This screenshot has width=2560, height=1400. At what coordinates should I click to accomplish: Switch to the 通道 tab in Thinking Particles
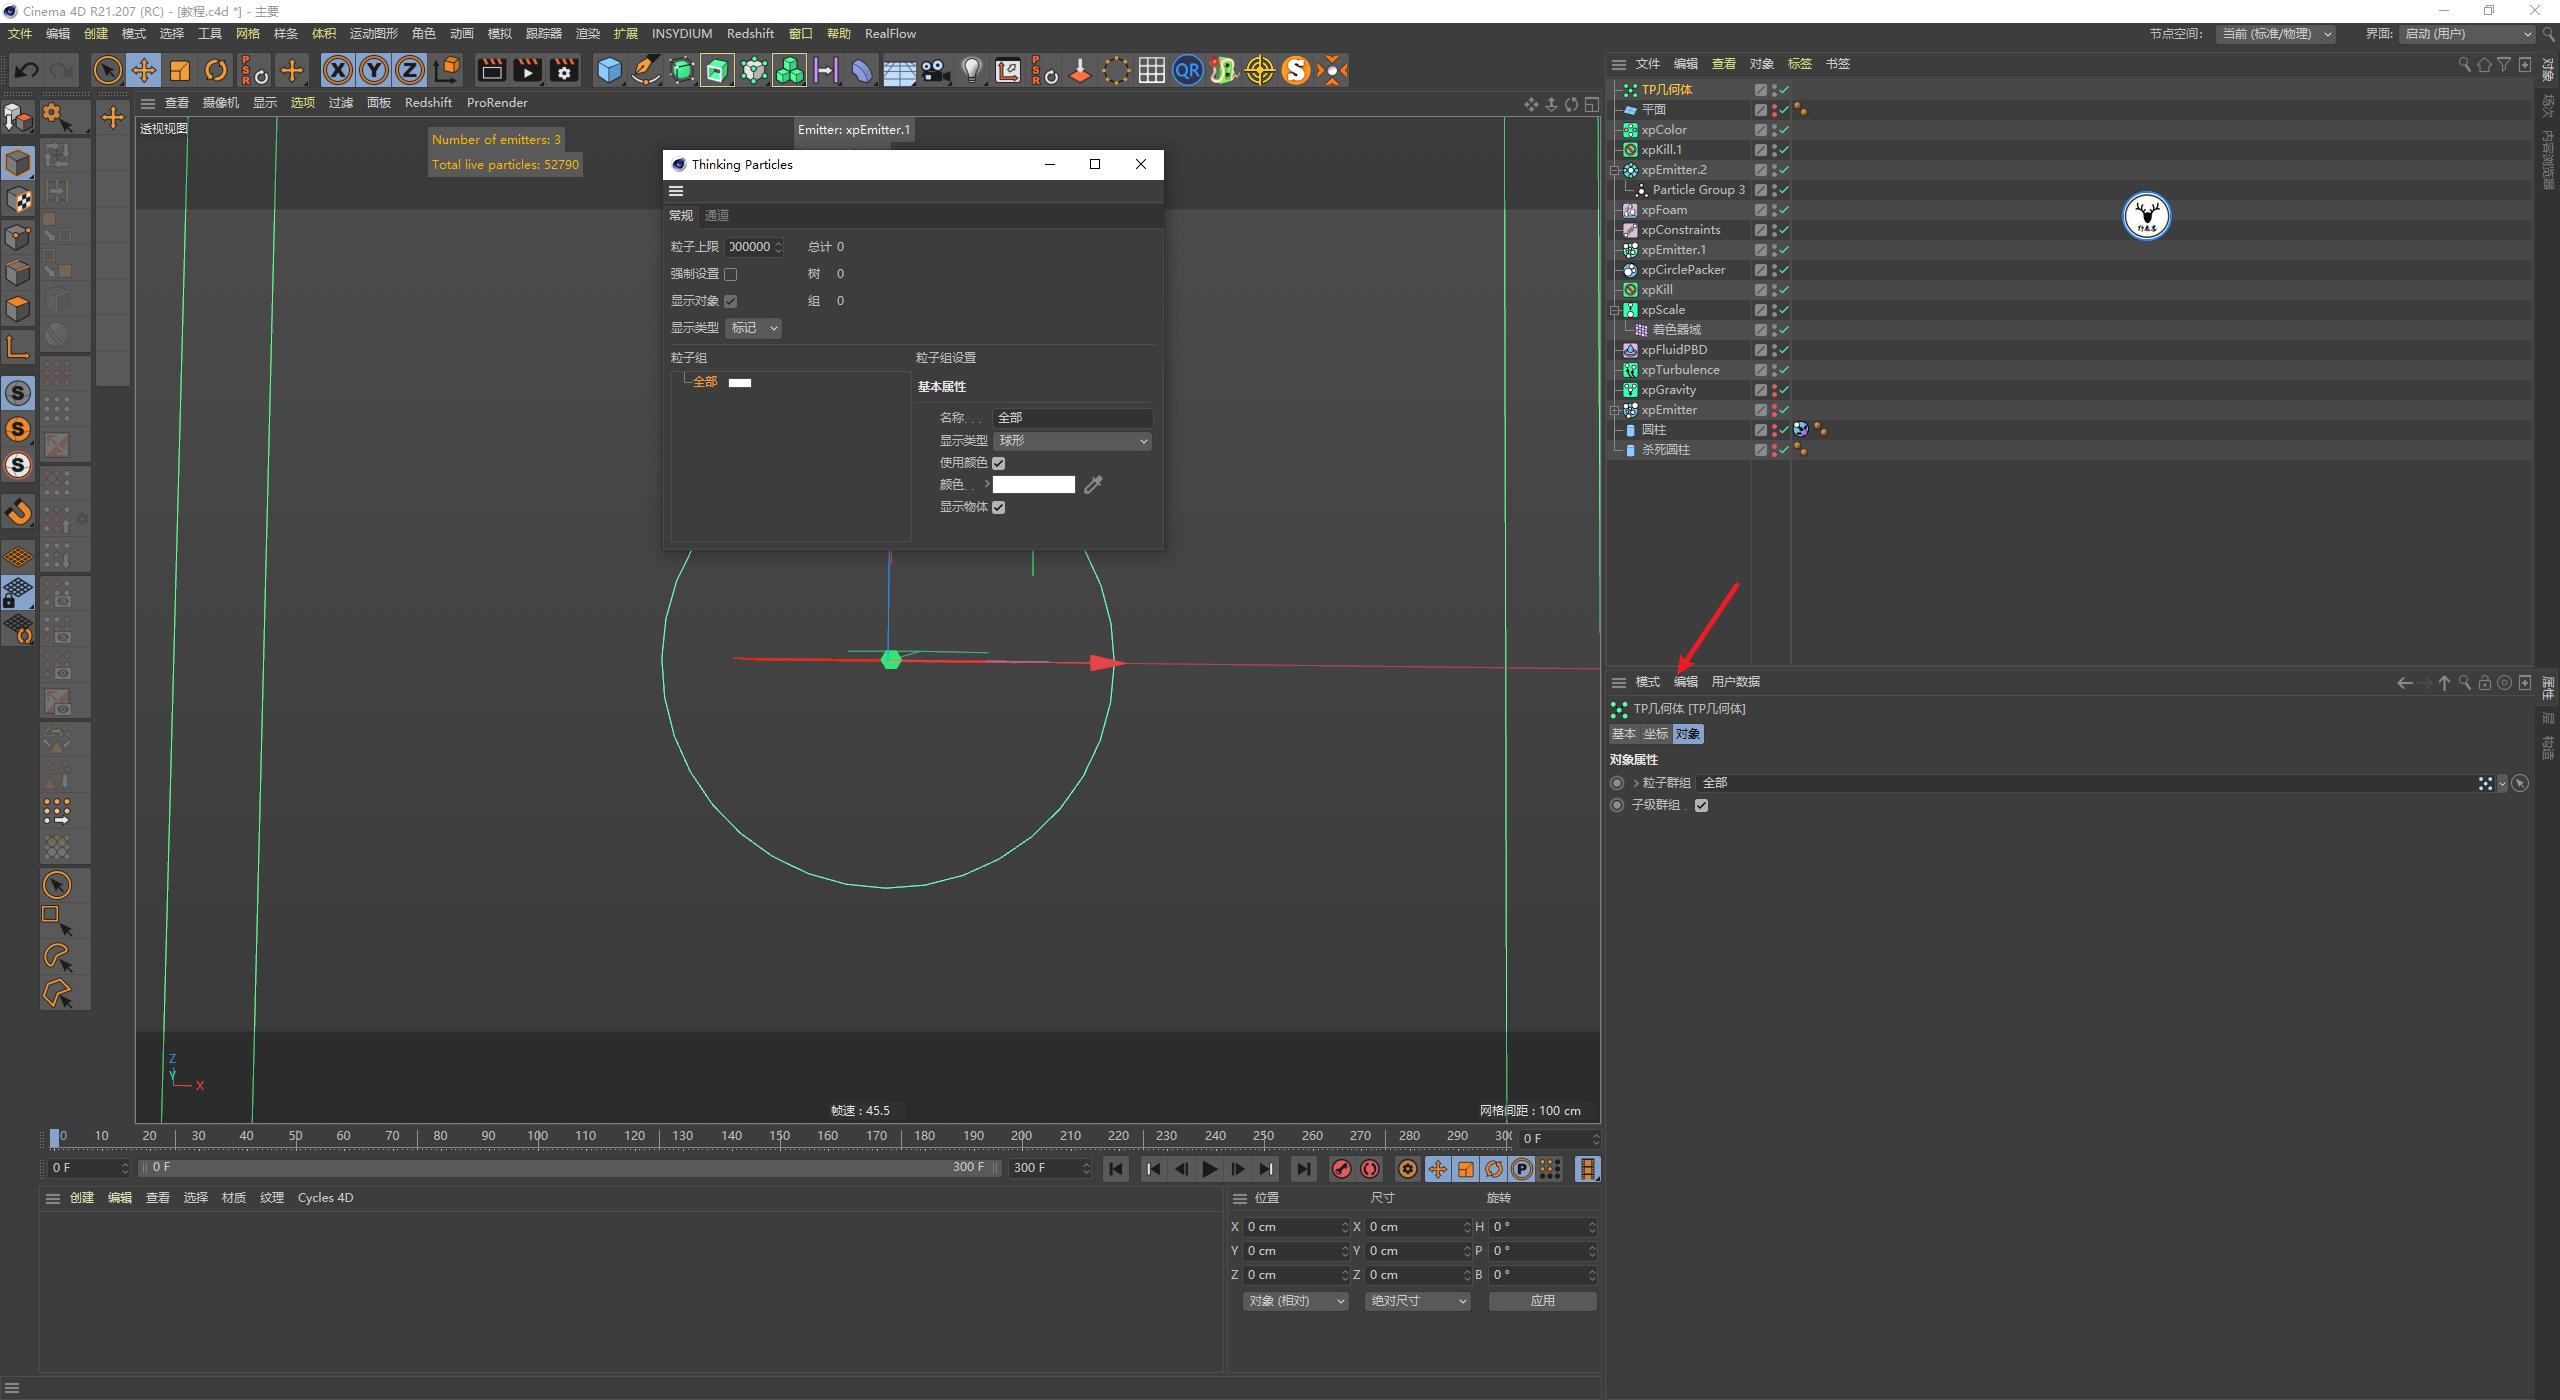(x=717, y=214)
